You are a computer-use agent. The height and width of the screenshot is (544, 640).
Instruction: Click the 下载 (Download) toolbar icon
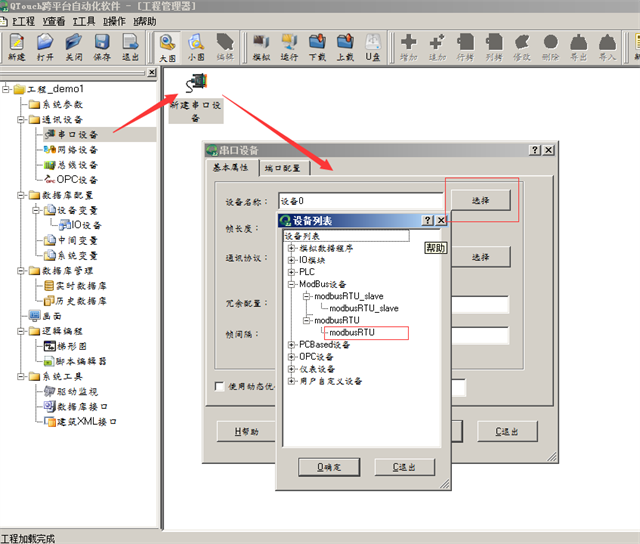[x=317, y=46]
